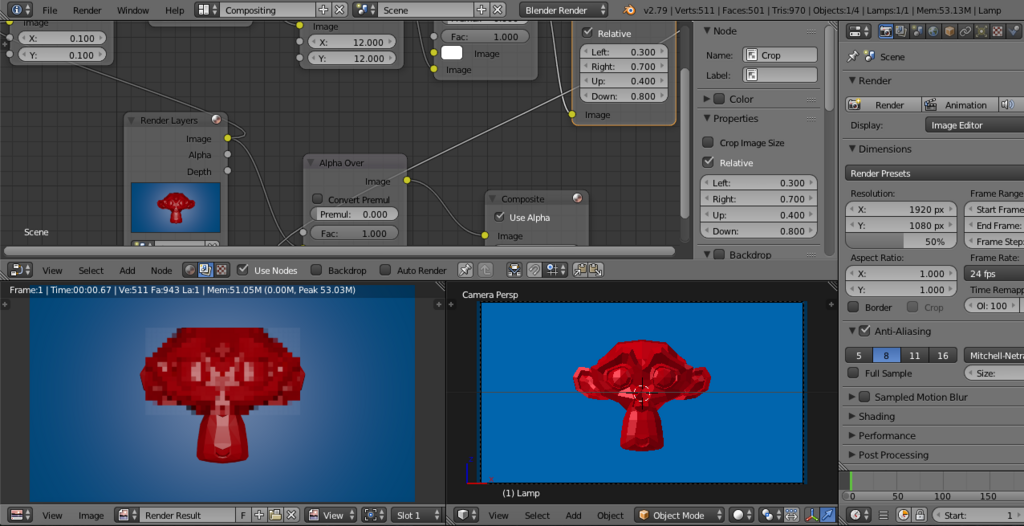Viewport: 1024px width, 526px height.
Task: Open the Window menu
Action: coord(133,10)
